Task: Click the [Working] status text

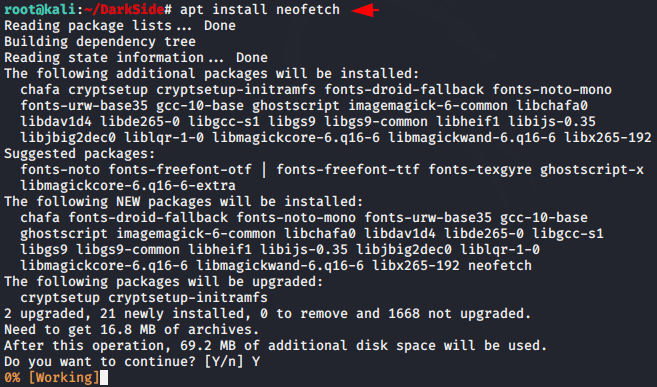Action: 64,377
